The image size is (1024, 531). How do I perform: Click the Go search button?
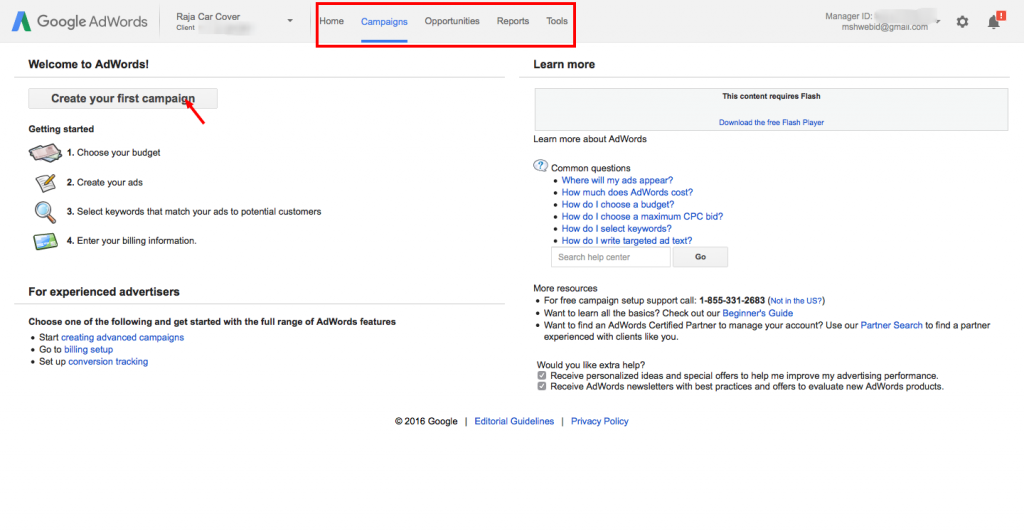(700, 257)
